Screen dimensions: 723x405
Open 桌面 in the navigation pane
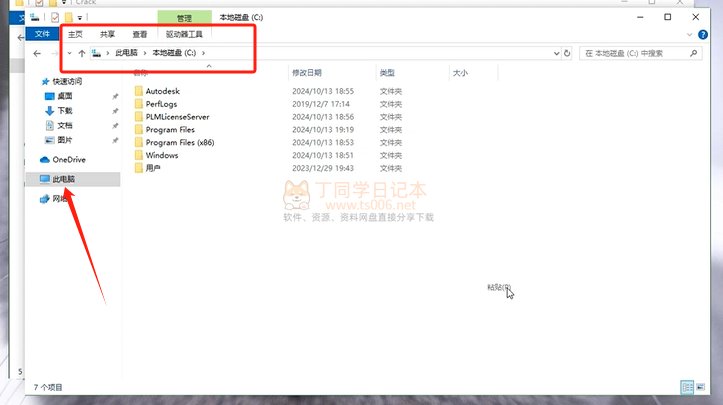coord(65,96)
